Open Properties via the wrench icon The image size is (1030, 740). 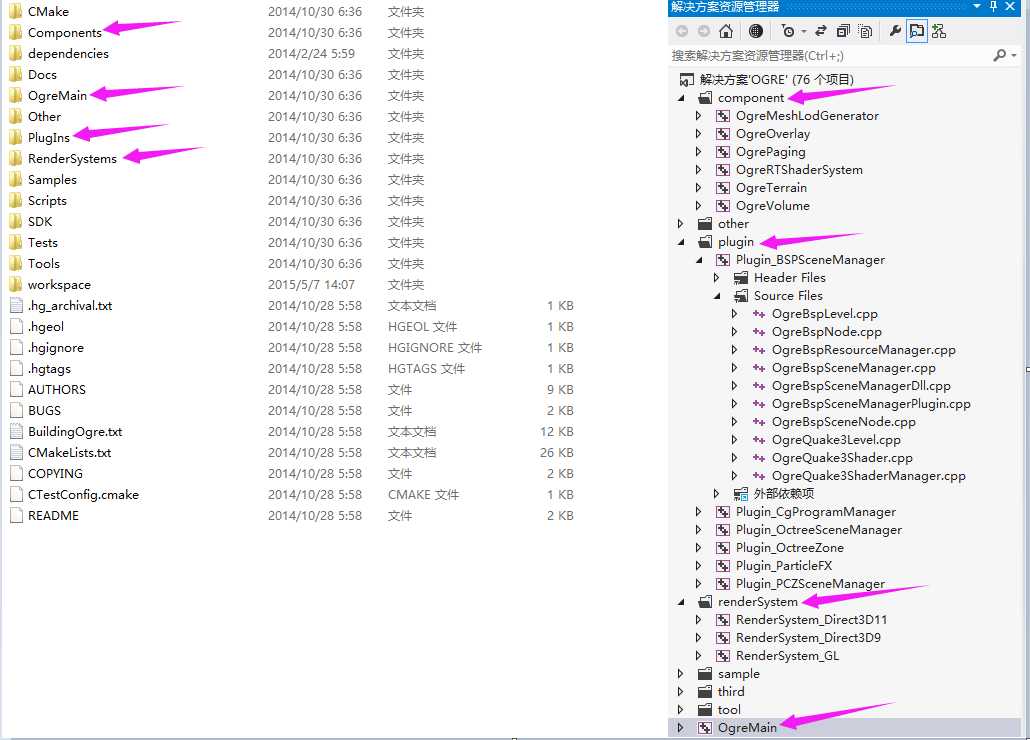[x=895, y=31]
